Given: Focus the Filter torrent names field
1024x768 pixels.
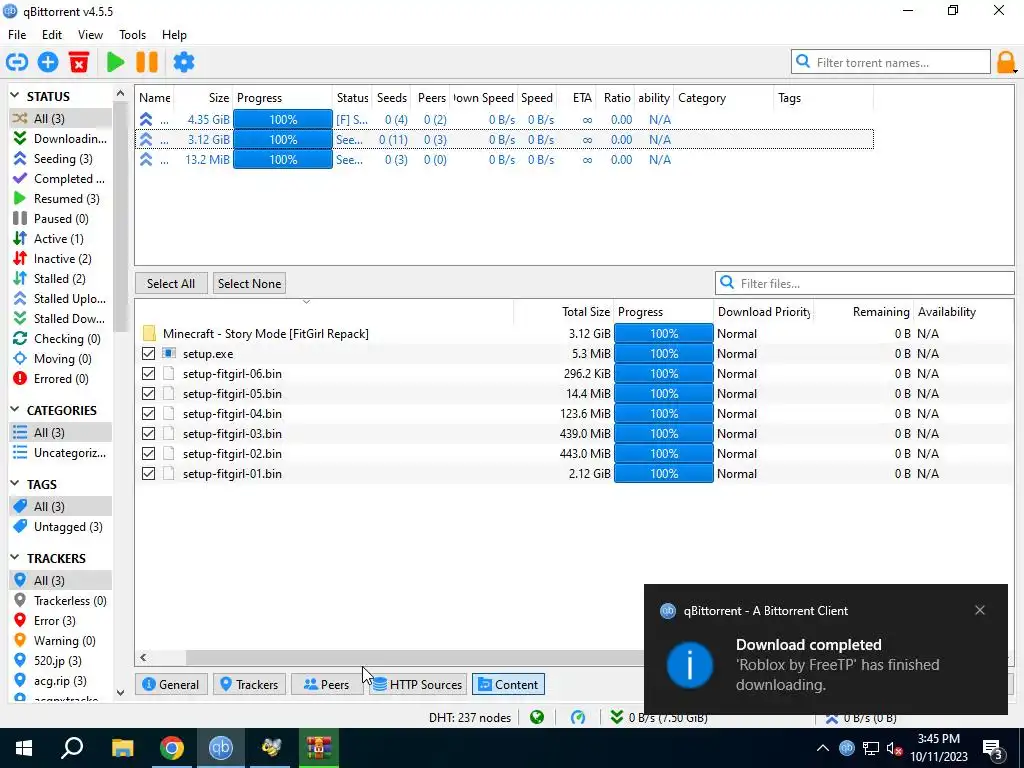Looking at the screenshot, I should coord(891,63).
